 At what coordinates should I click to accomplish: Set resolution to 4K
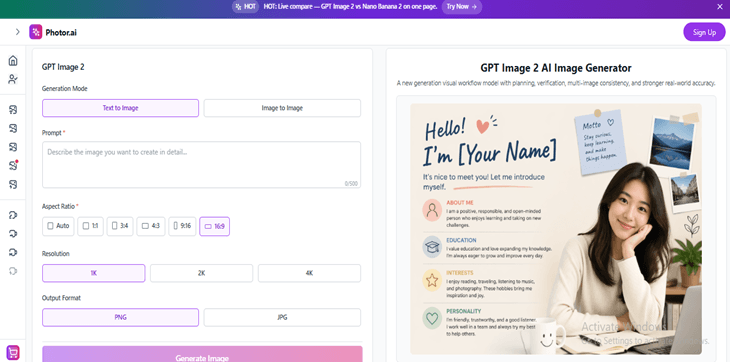[310, 273]
